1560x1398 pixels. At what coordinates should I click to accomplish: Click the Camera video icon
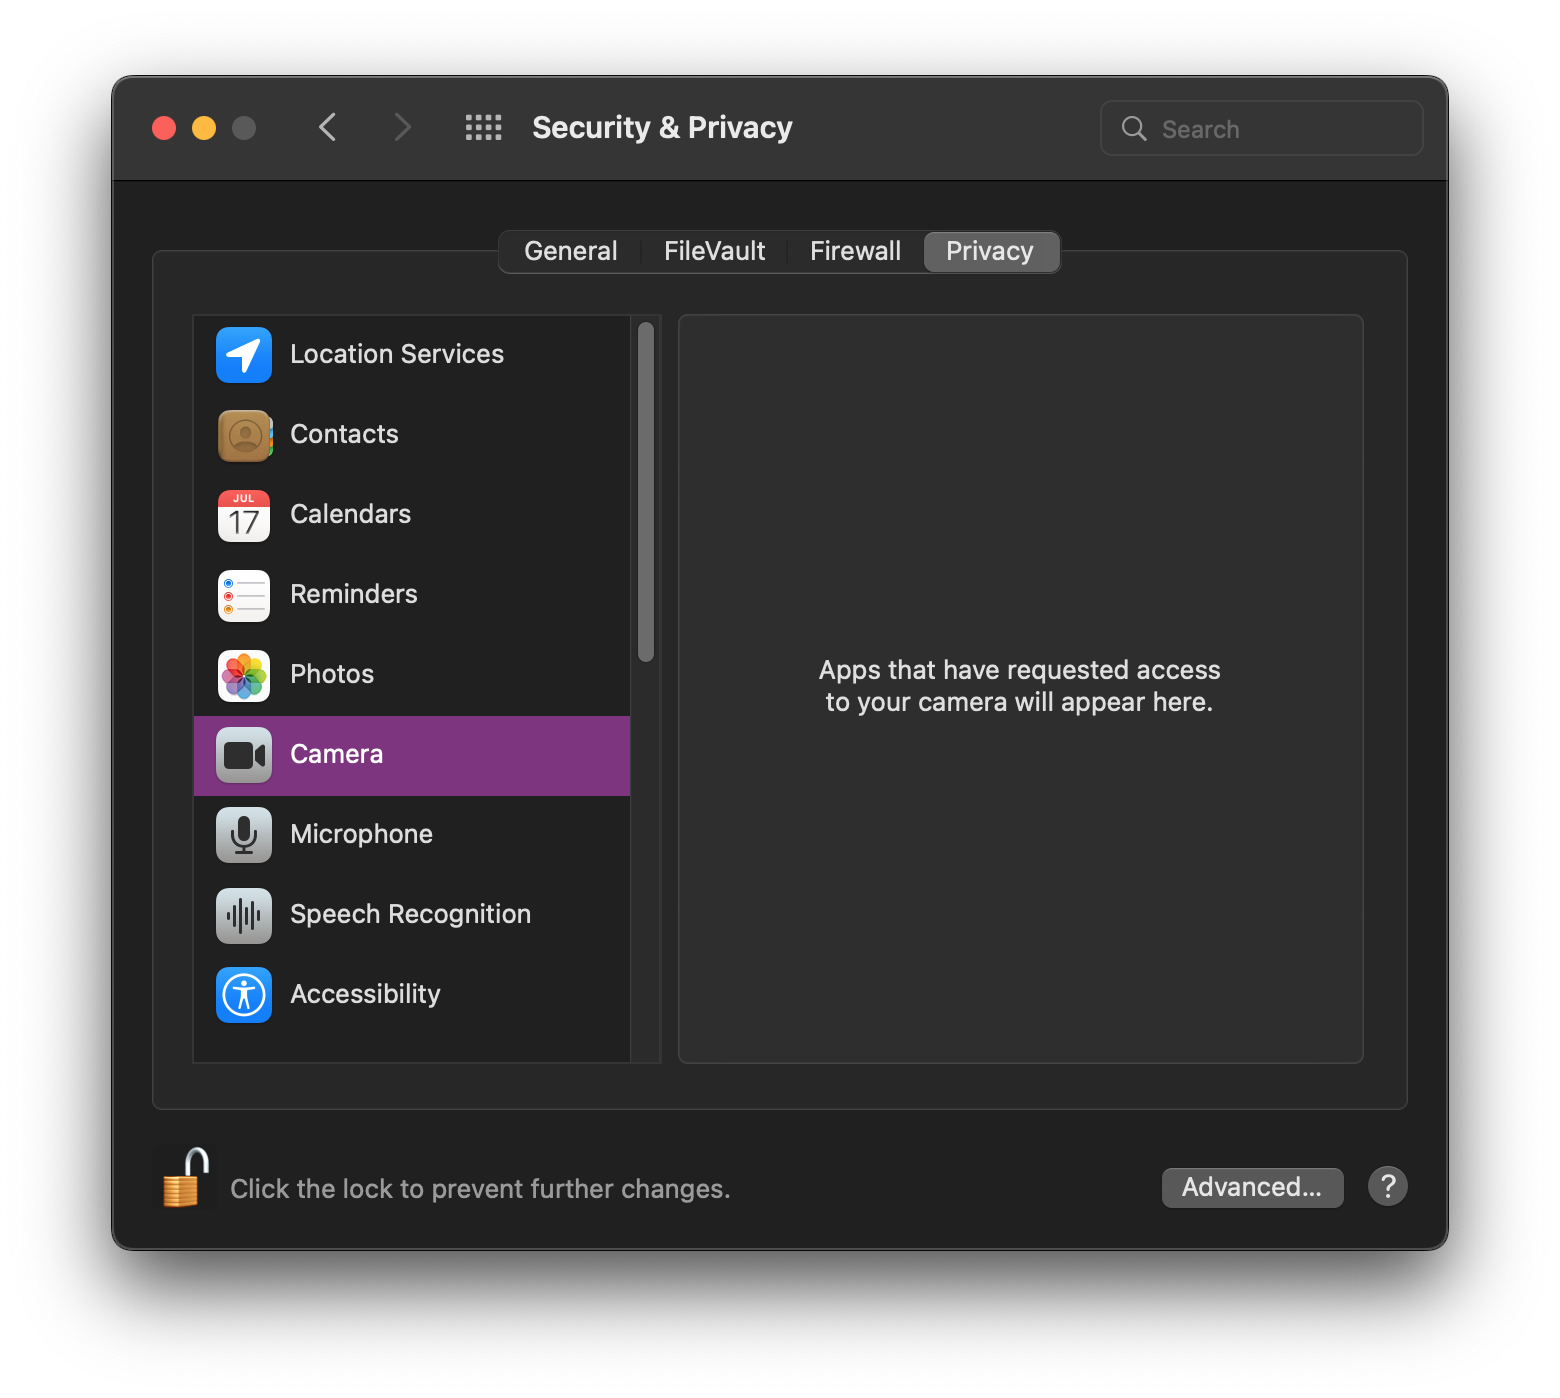click(x=244, y=755)
